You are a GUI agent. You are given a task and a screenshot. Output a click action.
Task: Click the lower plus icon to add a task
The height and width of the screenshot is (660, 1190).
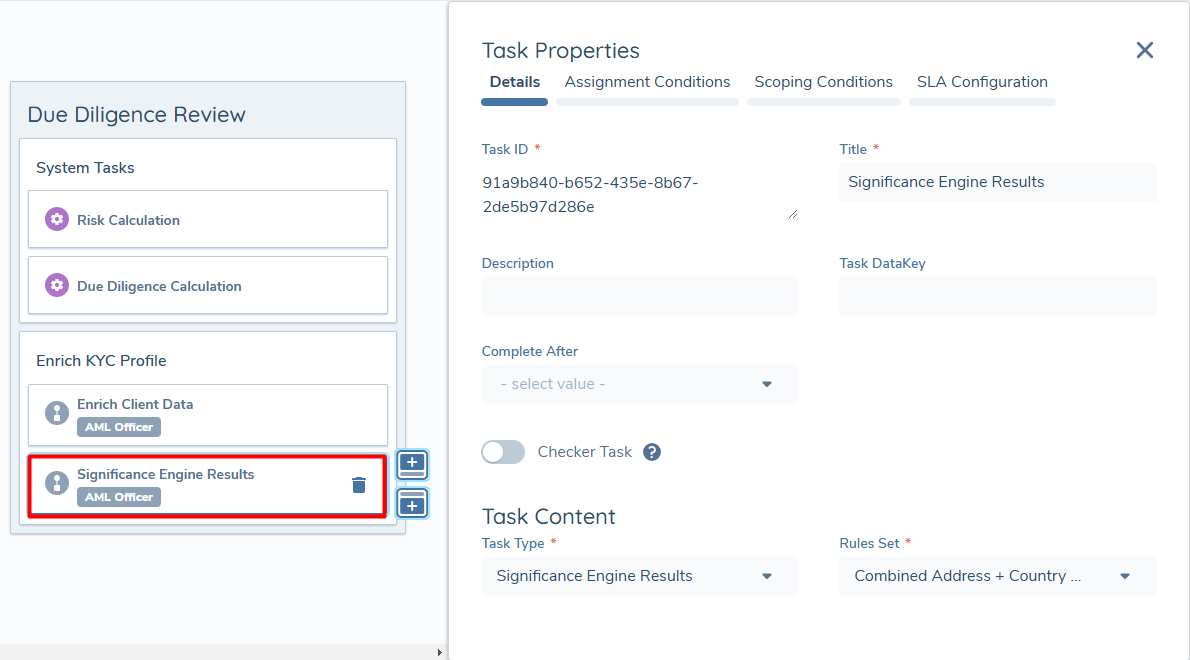pyautogui.click(x=412, y=503)
